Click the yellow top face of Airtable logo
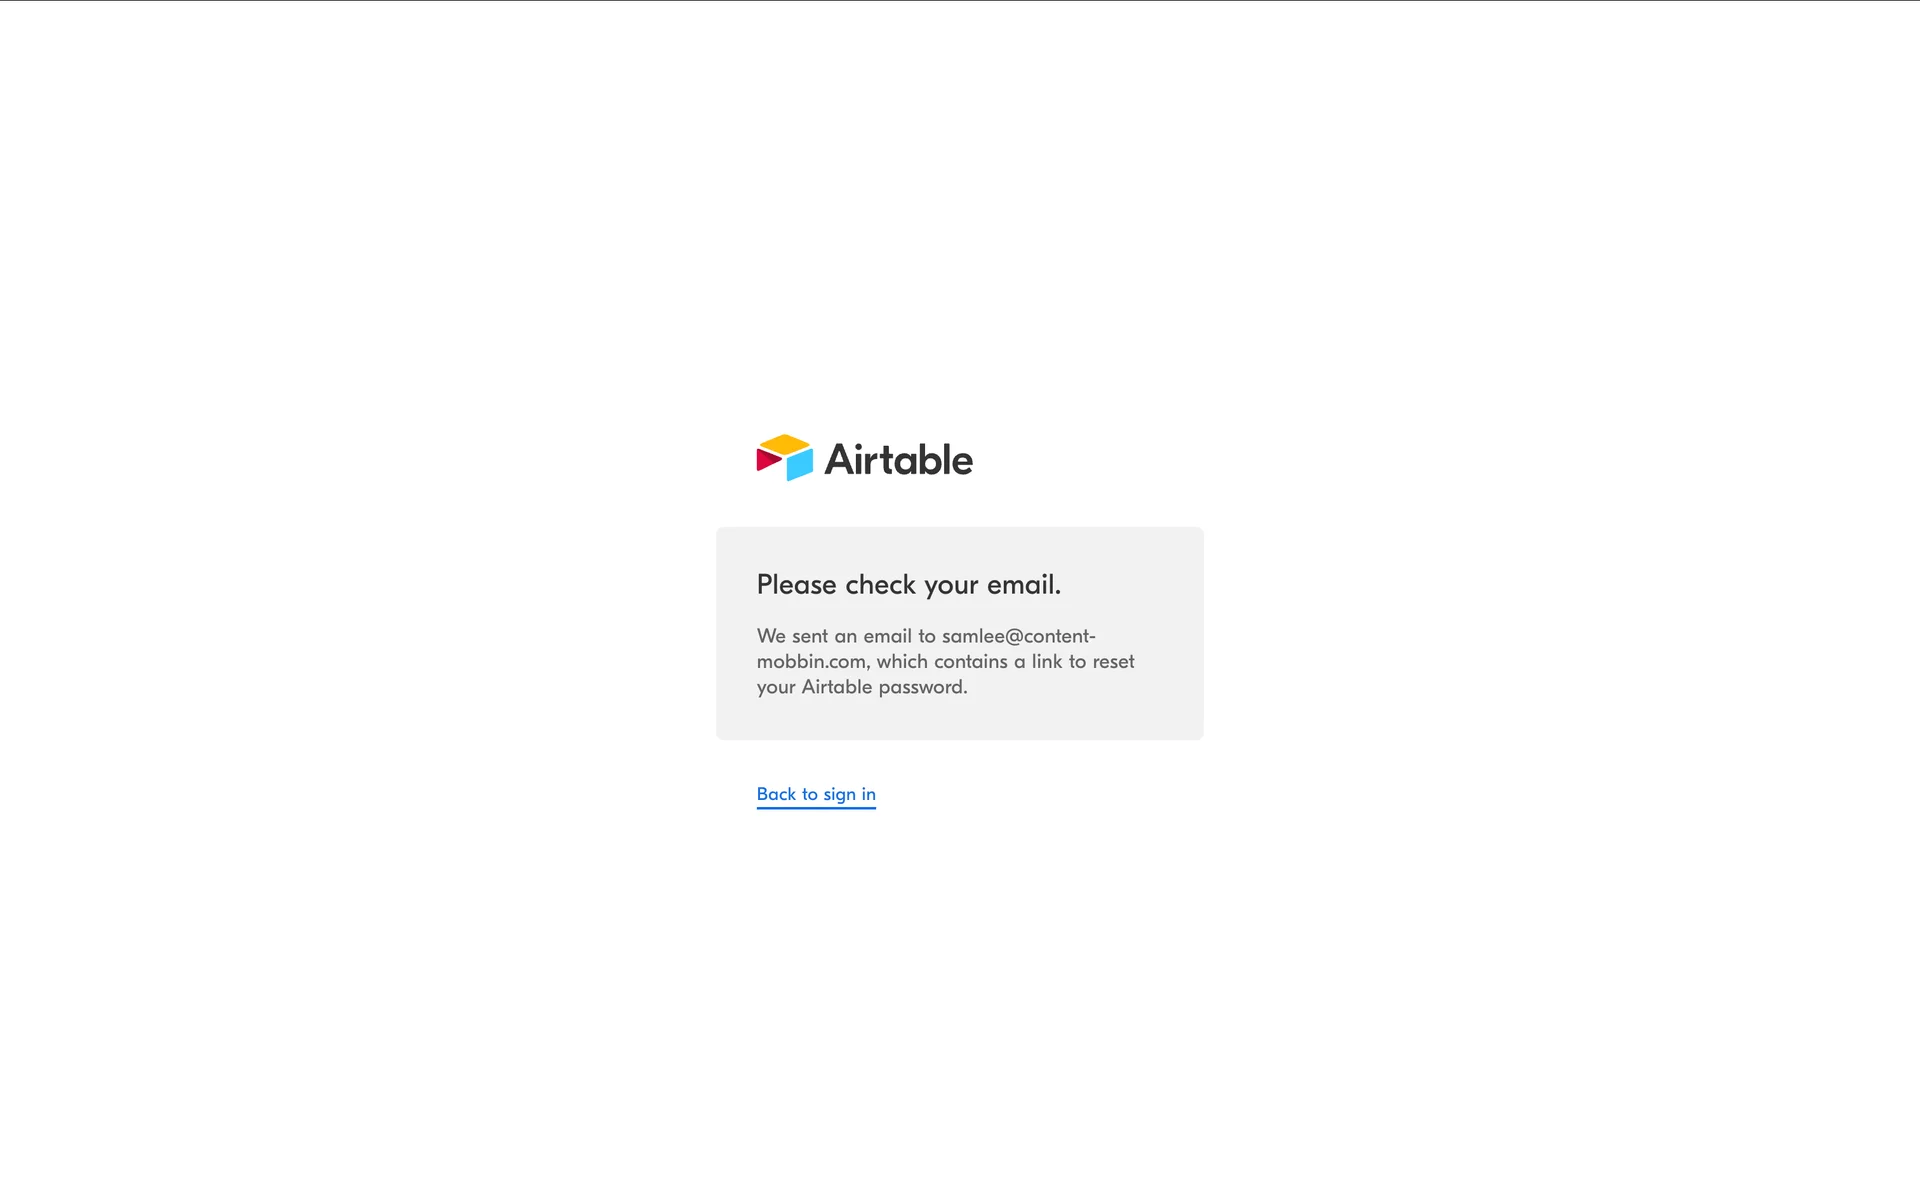The image size is (1920, 1200). point(785,444)
